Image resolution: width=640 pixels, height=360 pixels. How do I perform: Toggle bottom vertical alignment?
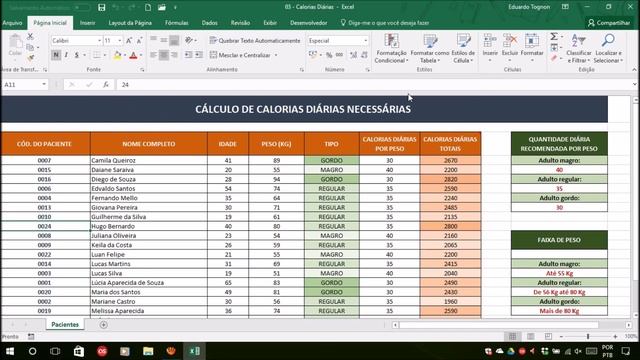coord(174,40)
